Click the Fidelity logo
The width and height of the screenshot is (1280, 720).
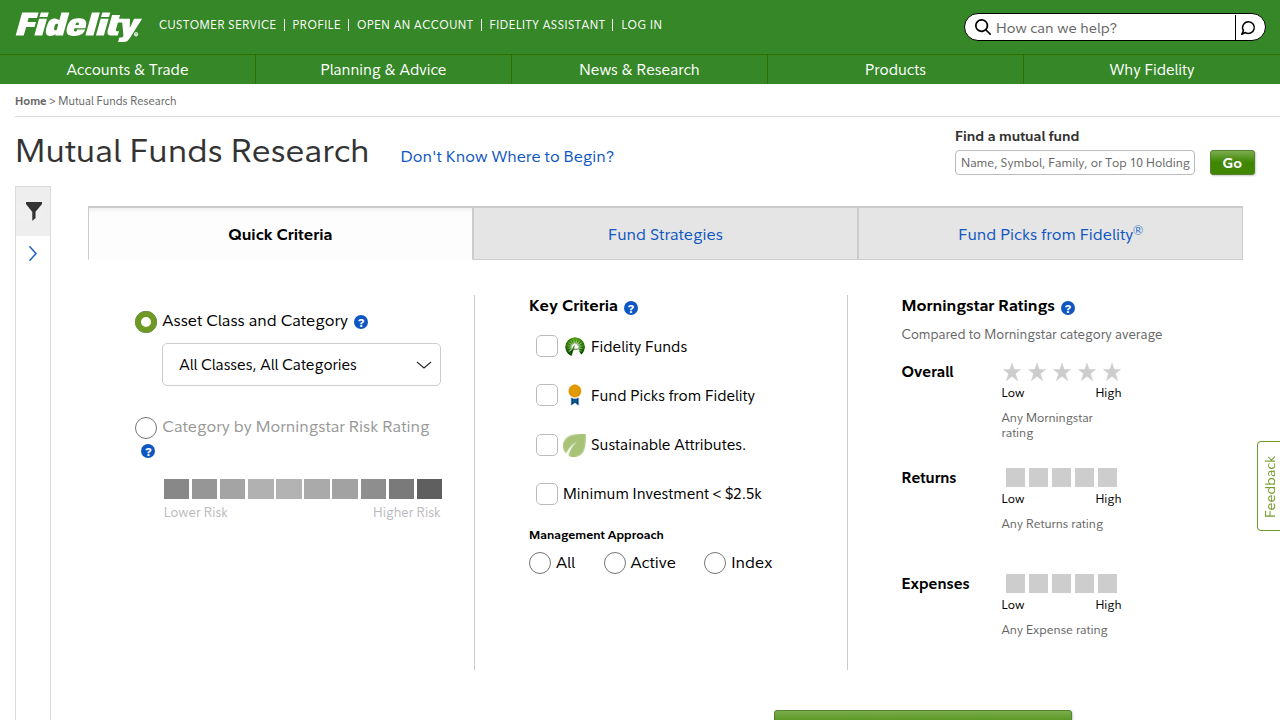78,26
